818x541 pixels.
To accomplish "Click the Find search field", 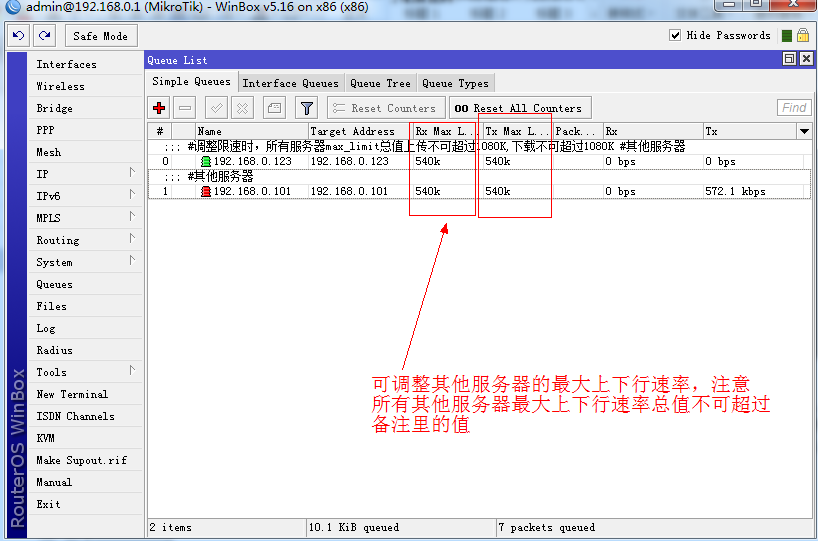I will pyautogui.click(x=794, y=108).
